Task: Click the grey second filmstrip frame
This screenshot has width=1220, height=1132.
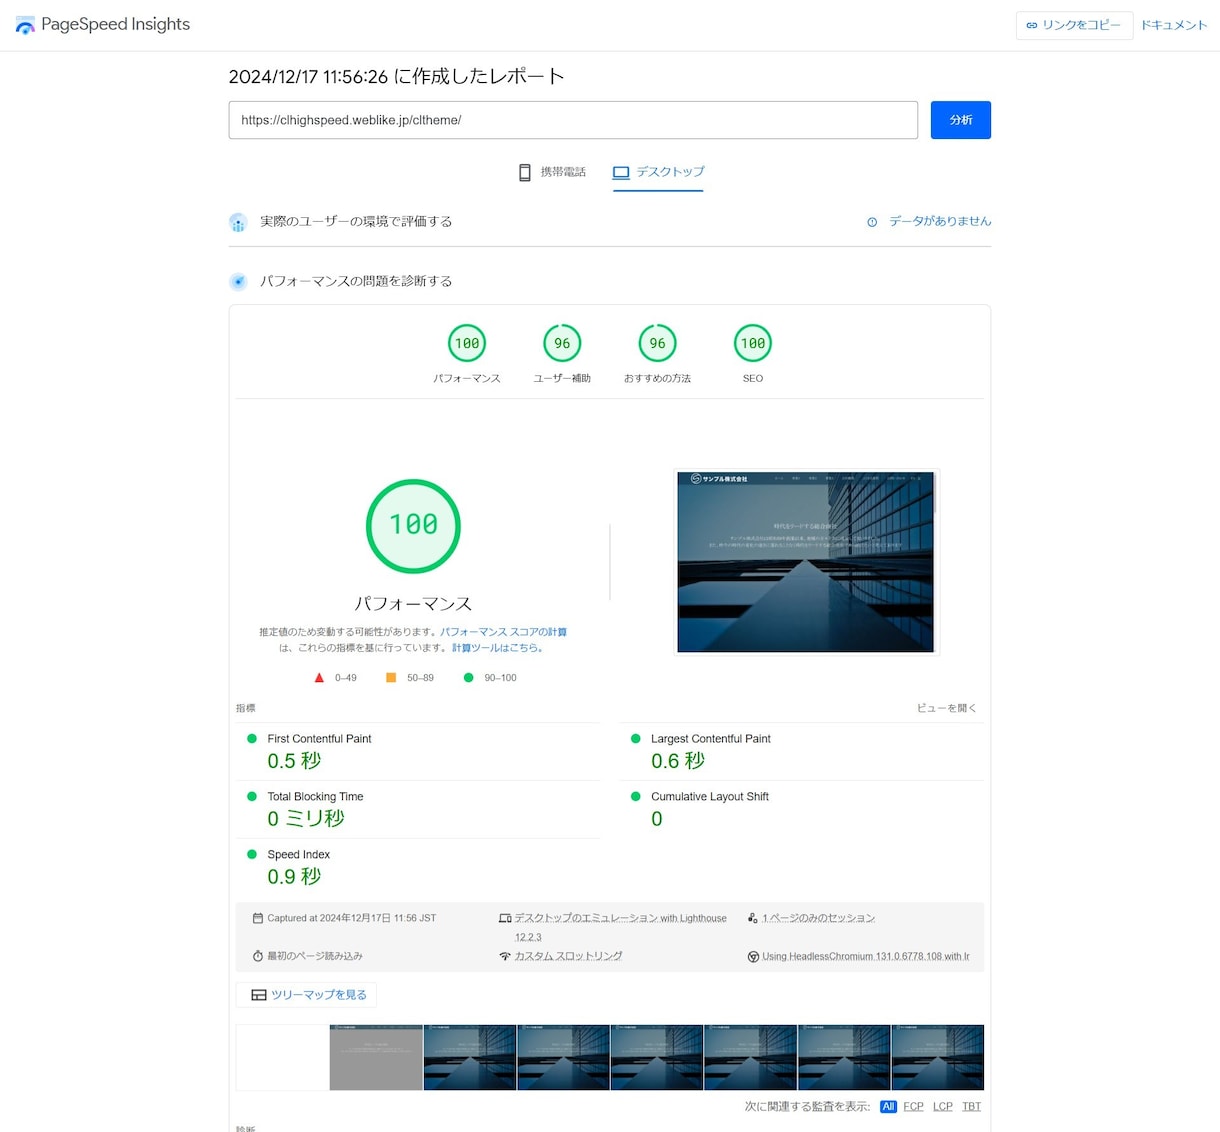Action: (x=376, y=1057)
